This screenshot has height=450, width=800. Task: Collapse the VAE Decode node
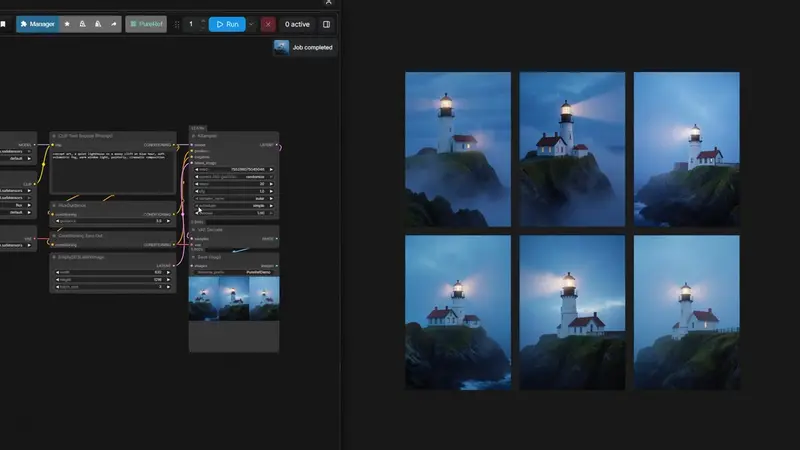[x=193, y=230]
